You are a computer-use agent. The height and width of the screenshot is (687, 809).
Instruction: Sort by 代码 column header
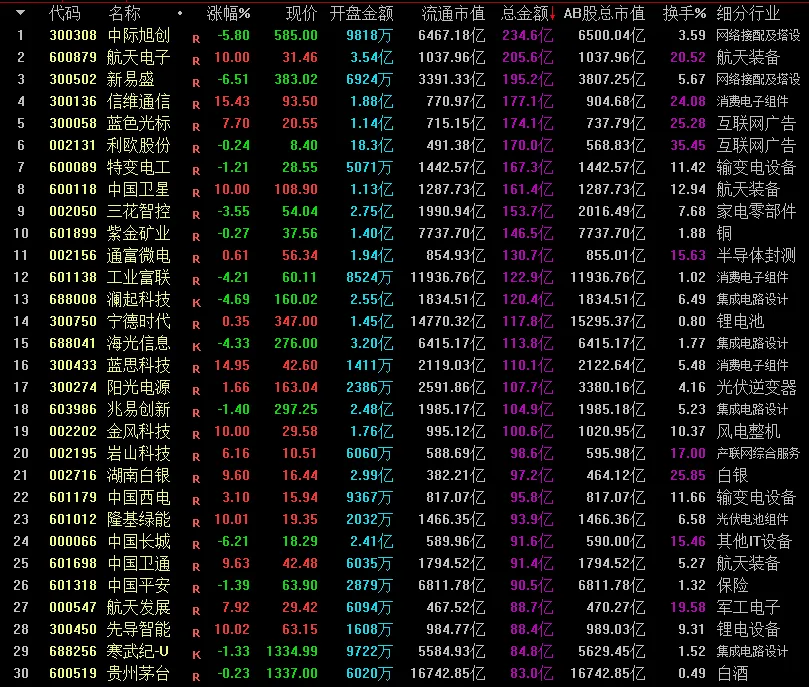(64, 13)
